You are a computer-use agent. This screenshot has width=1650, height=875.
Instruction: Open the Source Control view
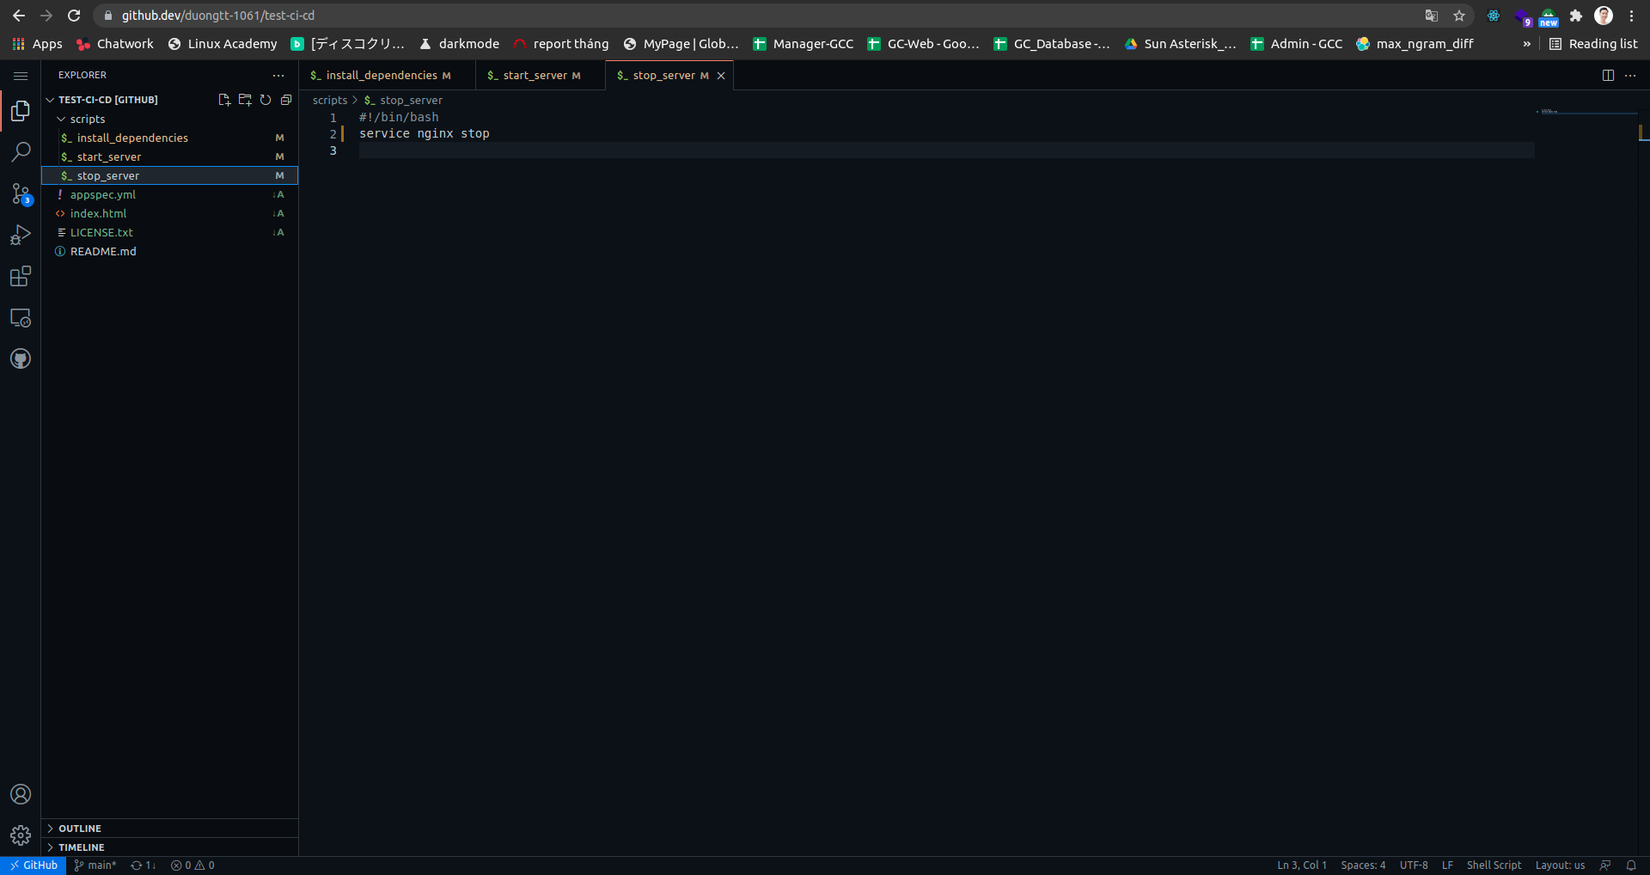[x=20, y=194]
